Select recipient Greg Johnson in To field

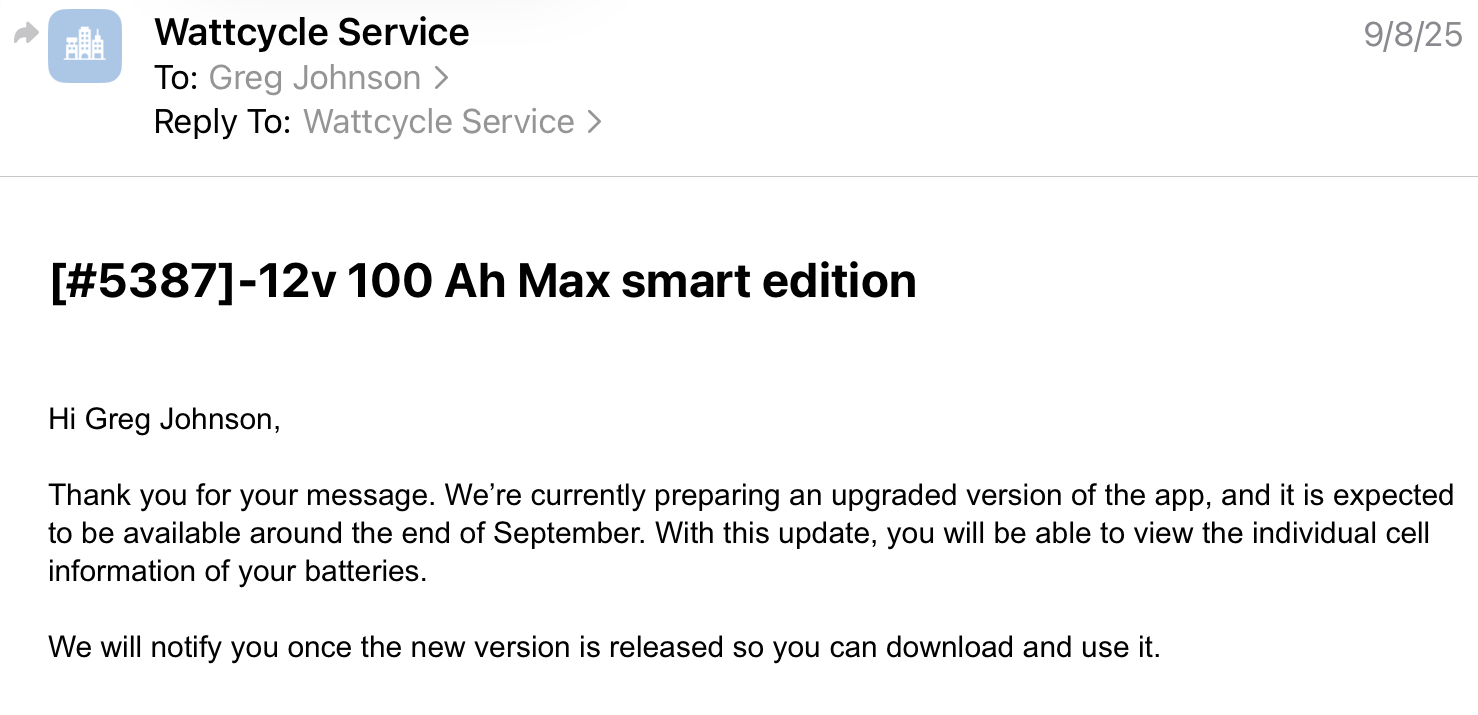point(315,78)
